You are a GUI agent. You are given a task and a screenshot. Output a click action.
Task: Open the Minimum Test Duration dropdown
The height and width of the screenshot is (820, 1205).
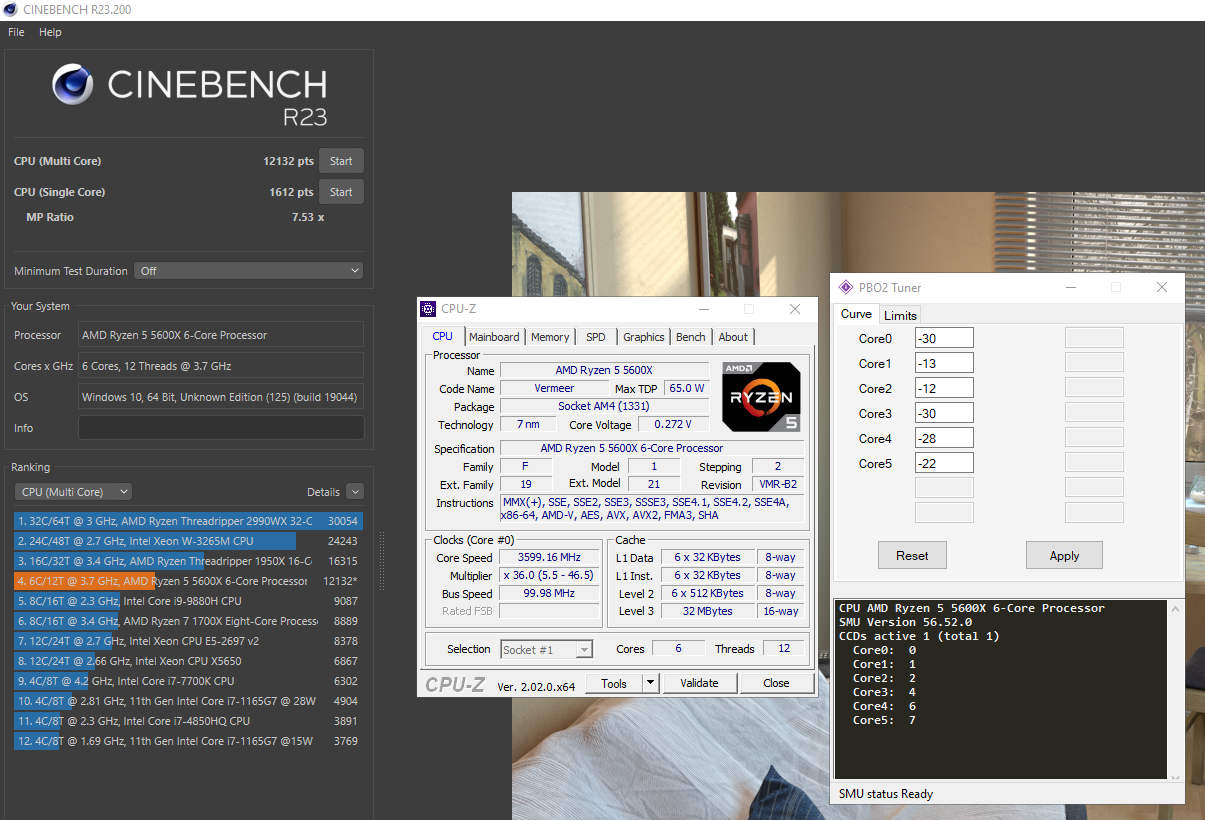[249, 271]
